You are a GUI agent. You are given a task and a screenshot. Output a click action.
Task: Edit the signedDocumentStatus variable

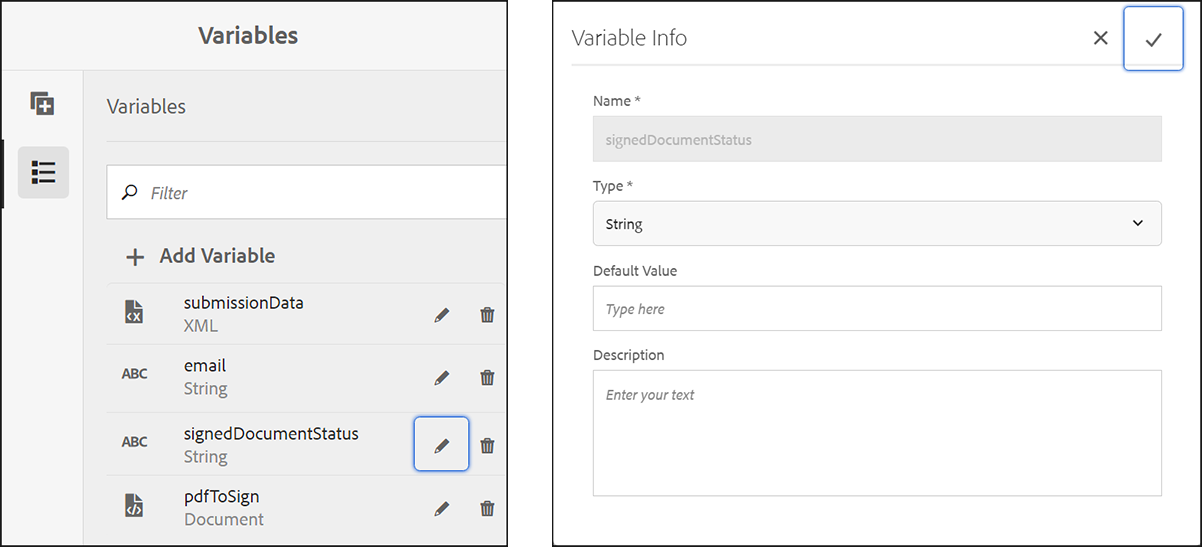click(x=441, y=445)
